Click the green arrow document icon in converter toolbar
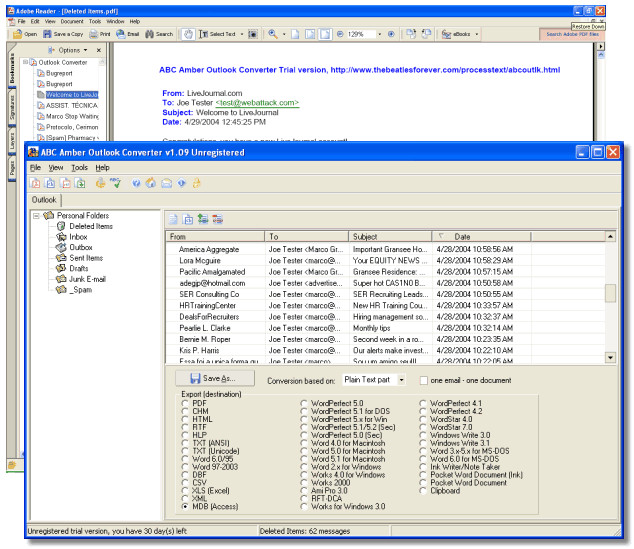The image size is (634, 549). point(80,183)
